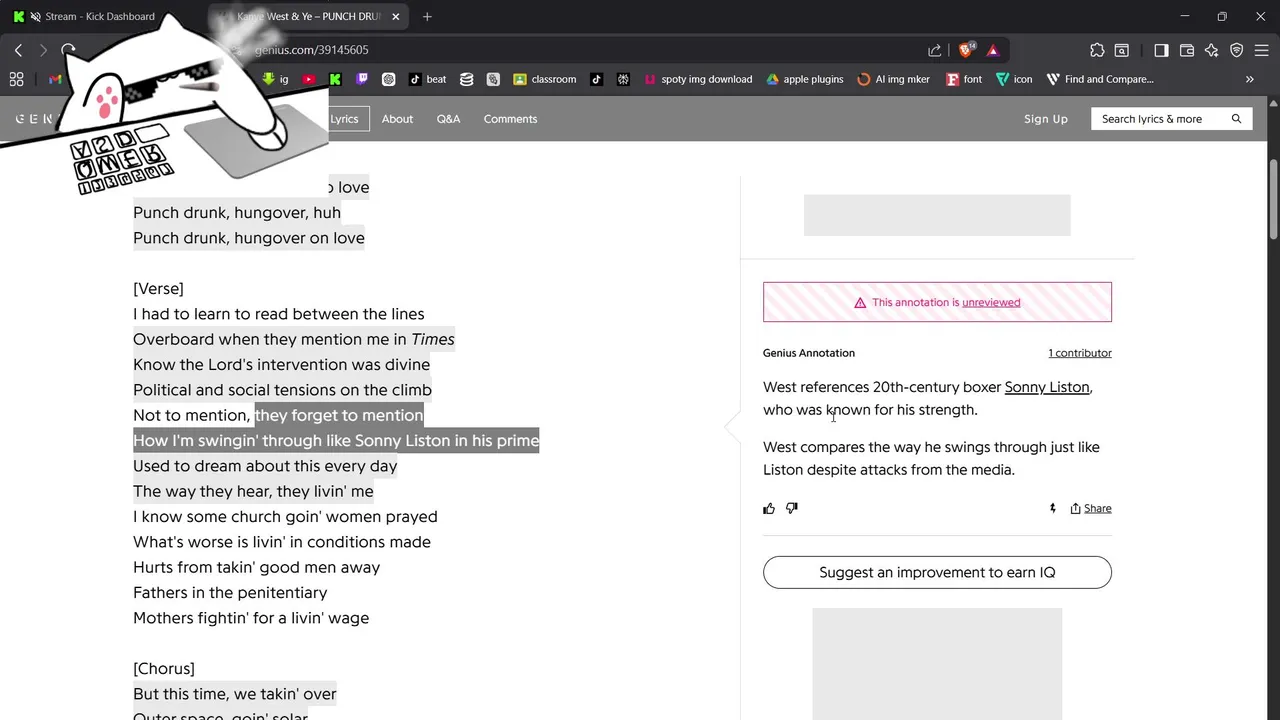Click lyric 'Used to dream about this every day'
This screenshot has width=1280, height=720.
click(x=265, y=466)
